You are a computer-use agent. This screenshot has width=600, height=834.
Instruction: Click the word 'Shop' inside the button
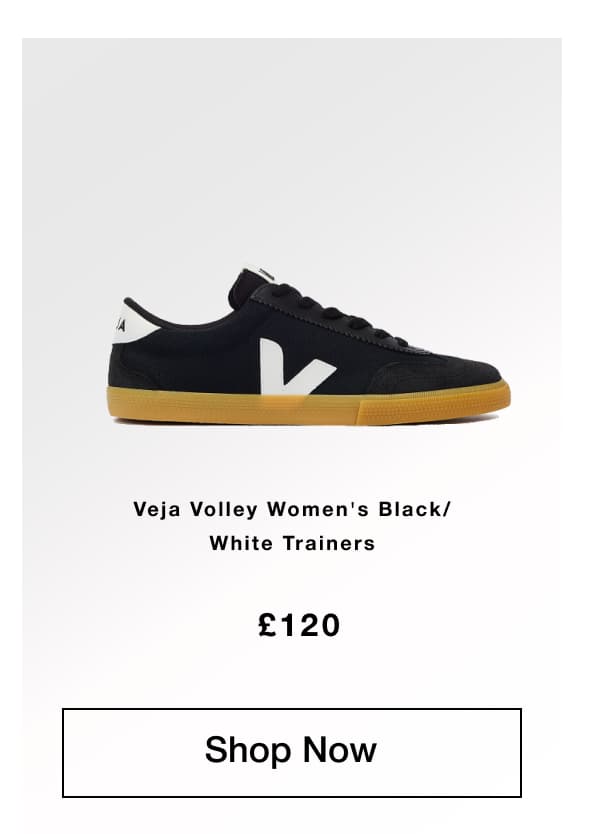pos(248,751)
